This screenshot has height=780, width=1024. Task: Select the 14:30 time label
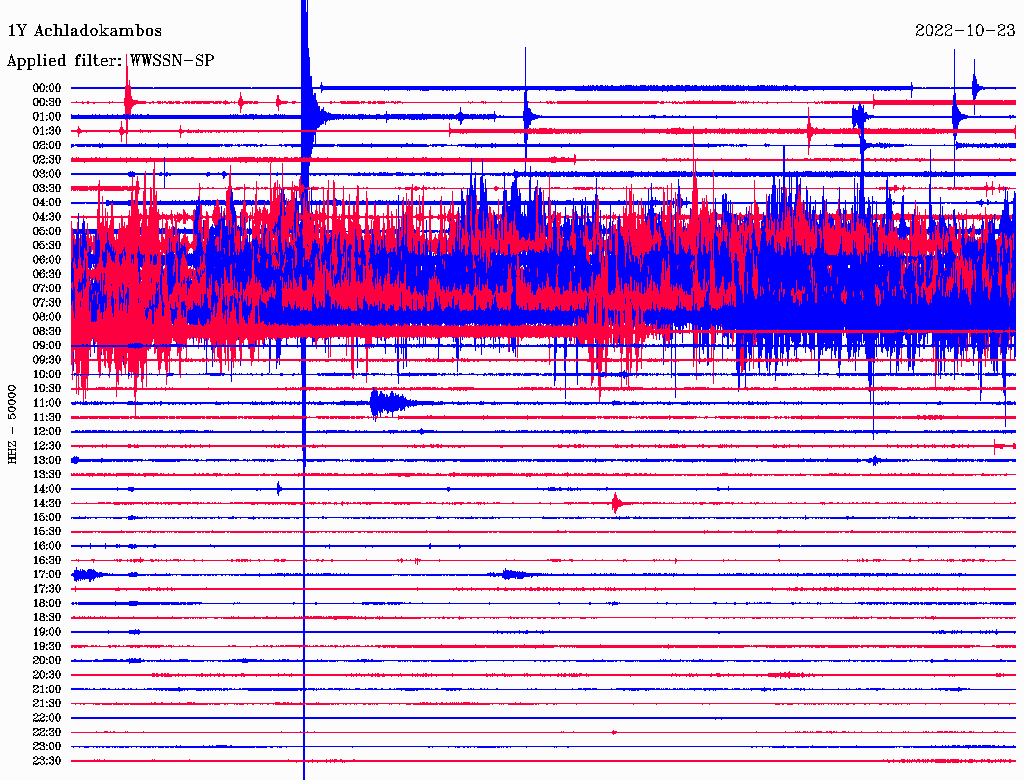[x=47, y=504]
